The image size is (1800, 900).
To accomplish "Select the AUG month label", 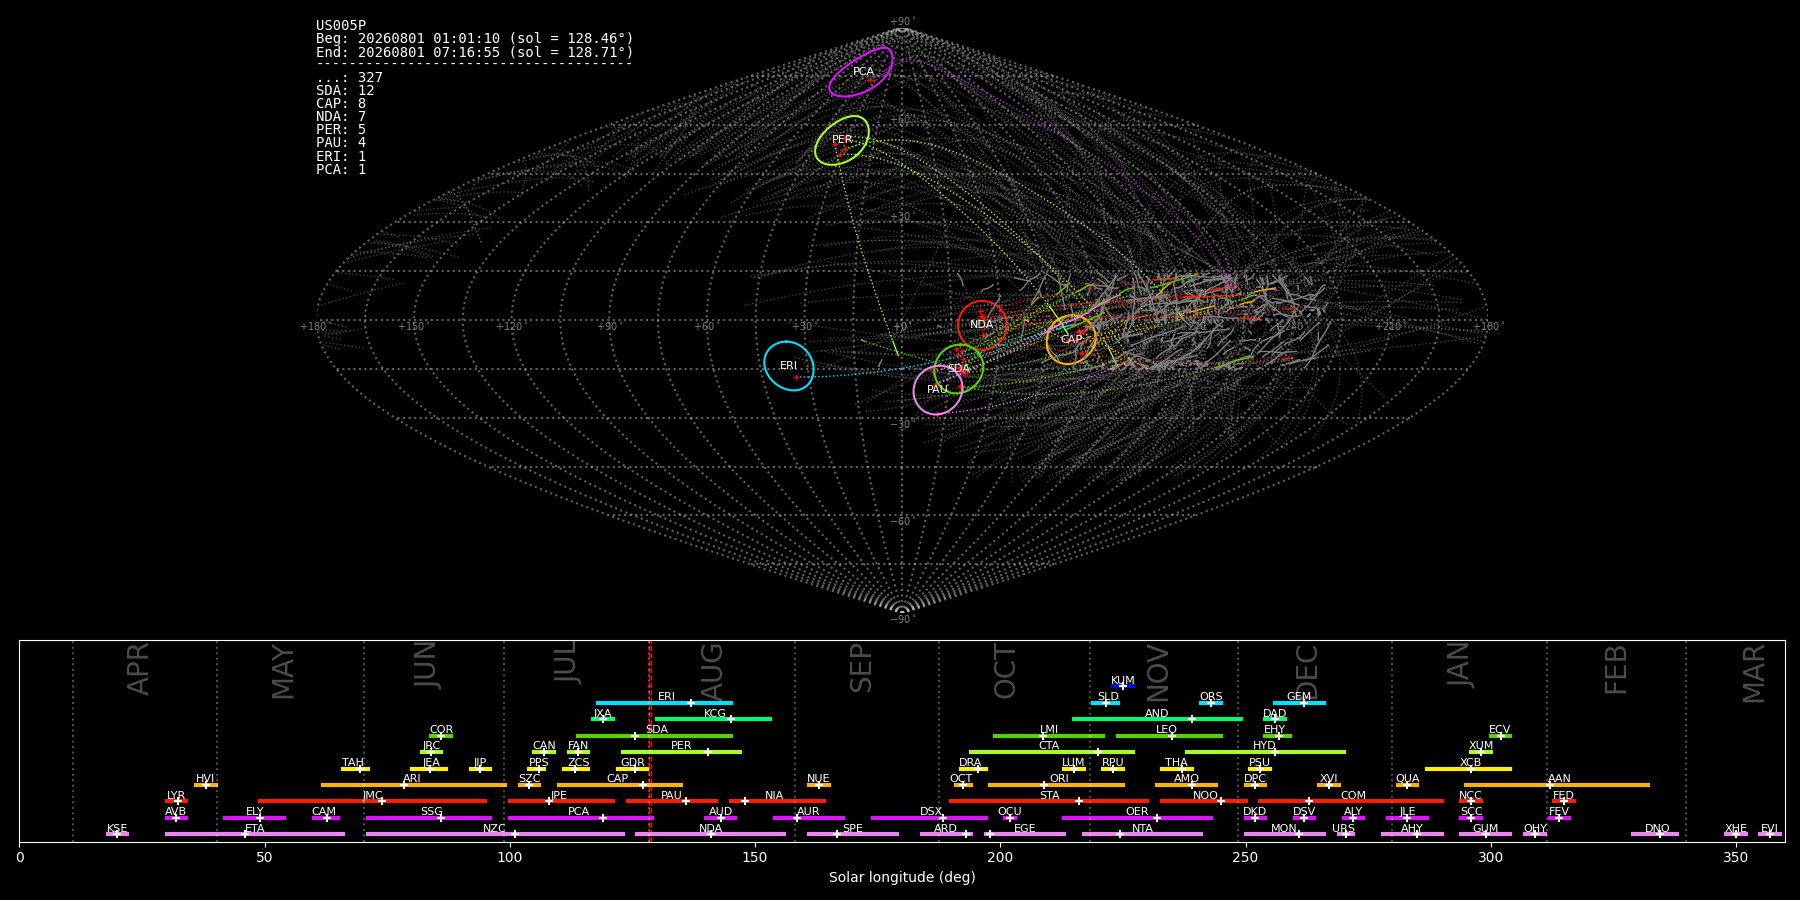I will (x=712, y=674).
